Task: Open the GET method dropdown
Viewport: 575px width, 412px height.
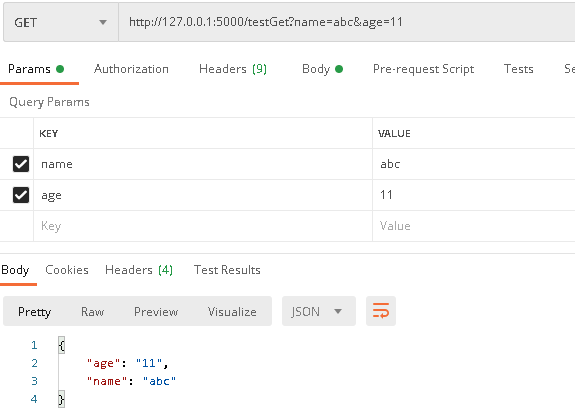Action: [61, 22]
